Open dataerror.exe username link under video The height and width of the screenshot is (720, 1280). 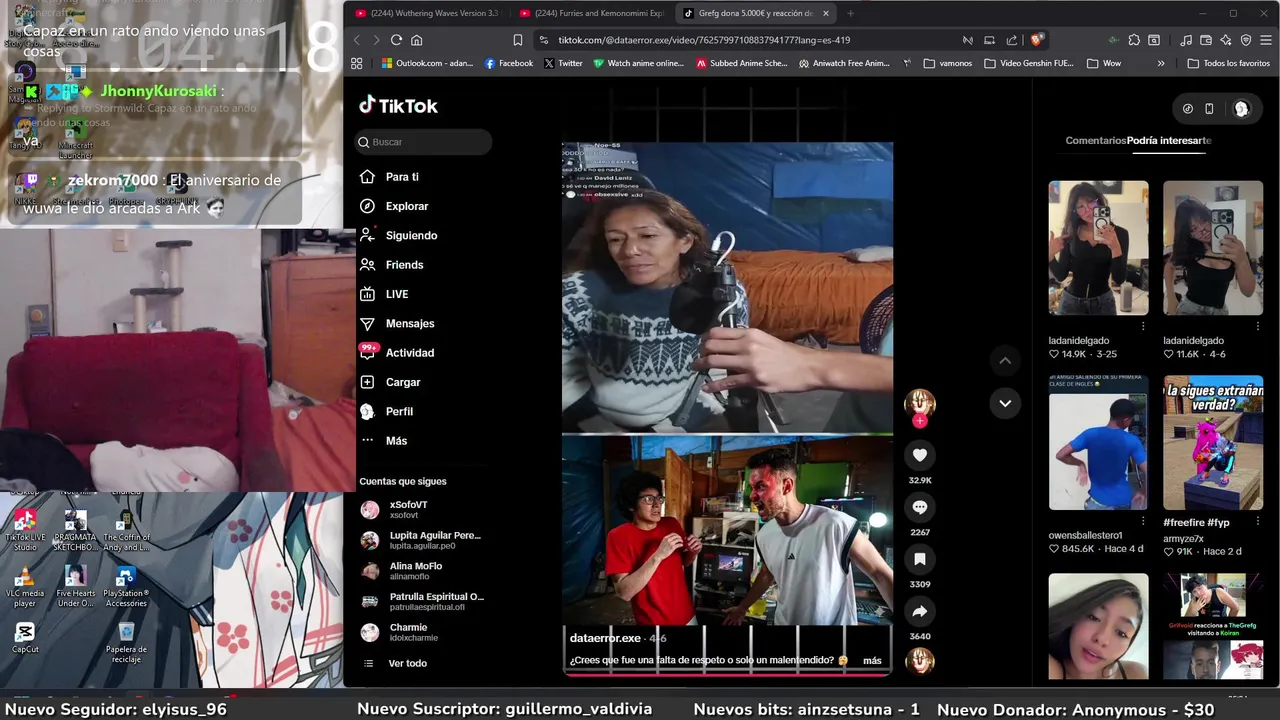(x=605, y=638)
